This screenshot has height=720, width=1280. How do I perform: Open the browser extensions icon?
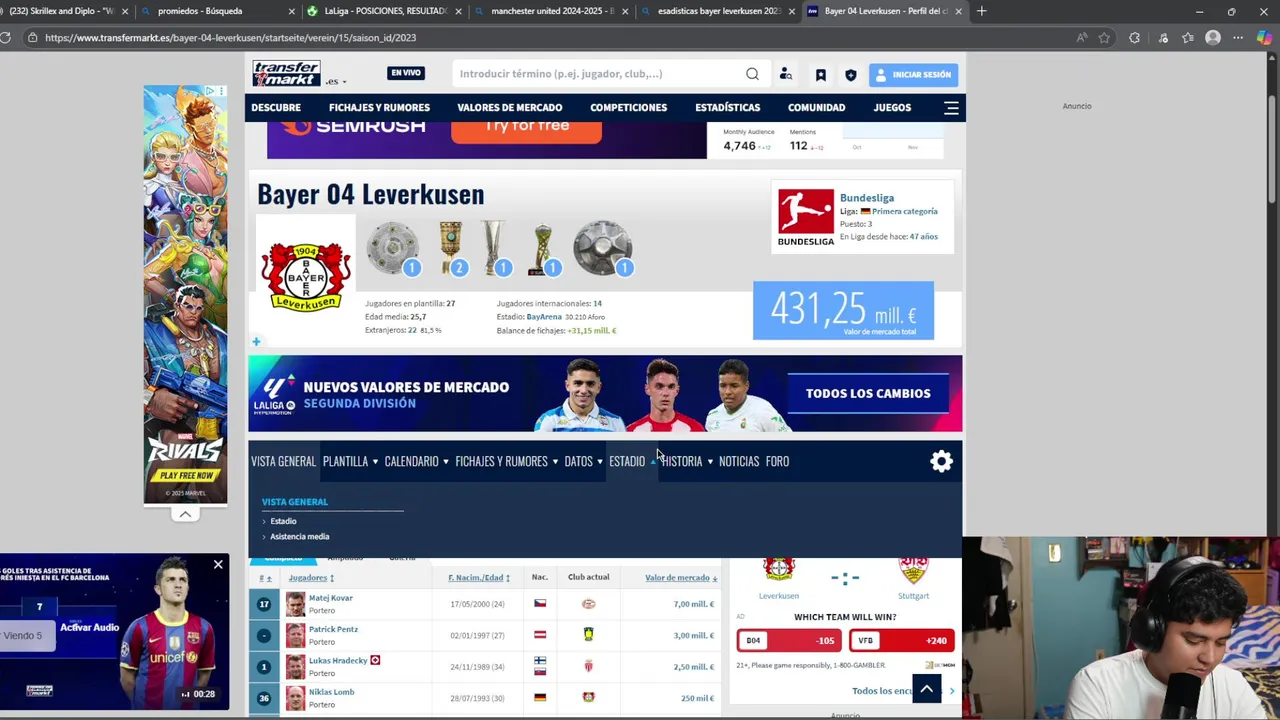click(x=1134, y=38)
